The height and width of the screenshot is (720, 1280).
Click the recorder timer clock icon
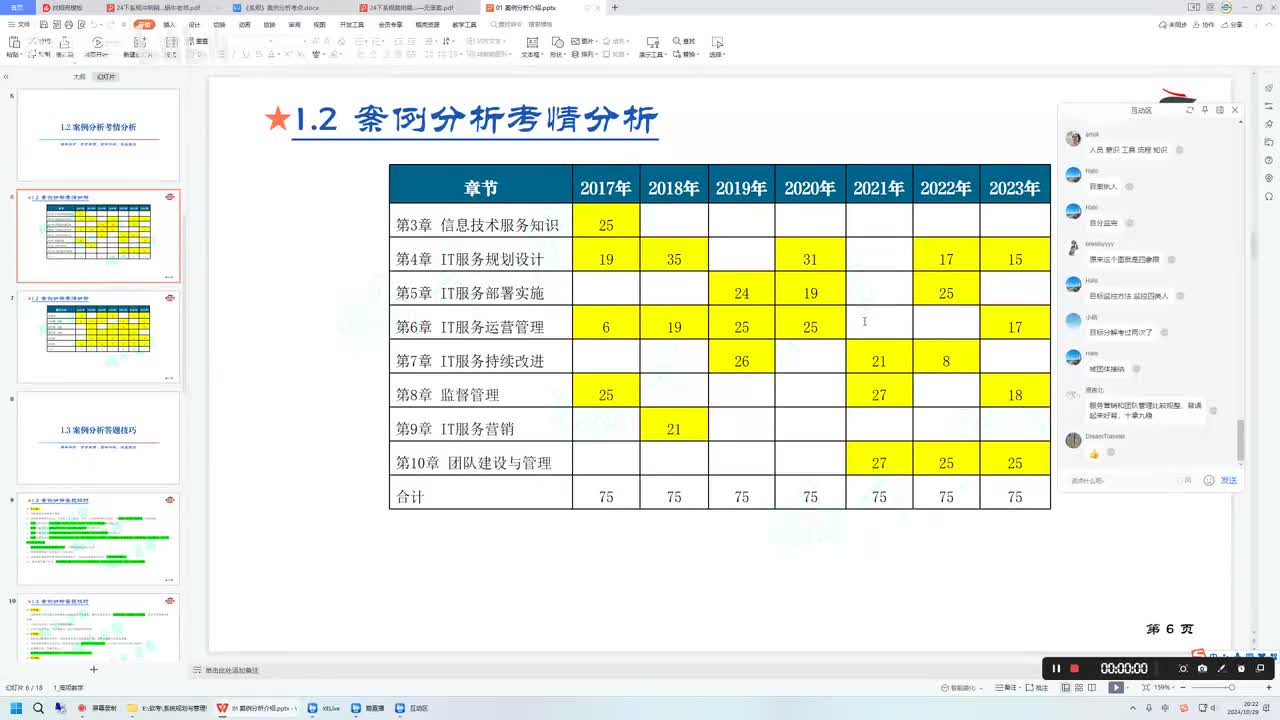(x=1241, y=668)
